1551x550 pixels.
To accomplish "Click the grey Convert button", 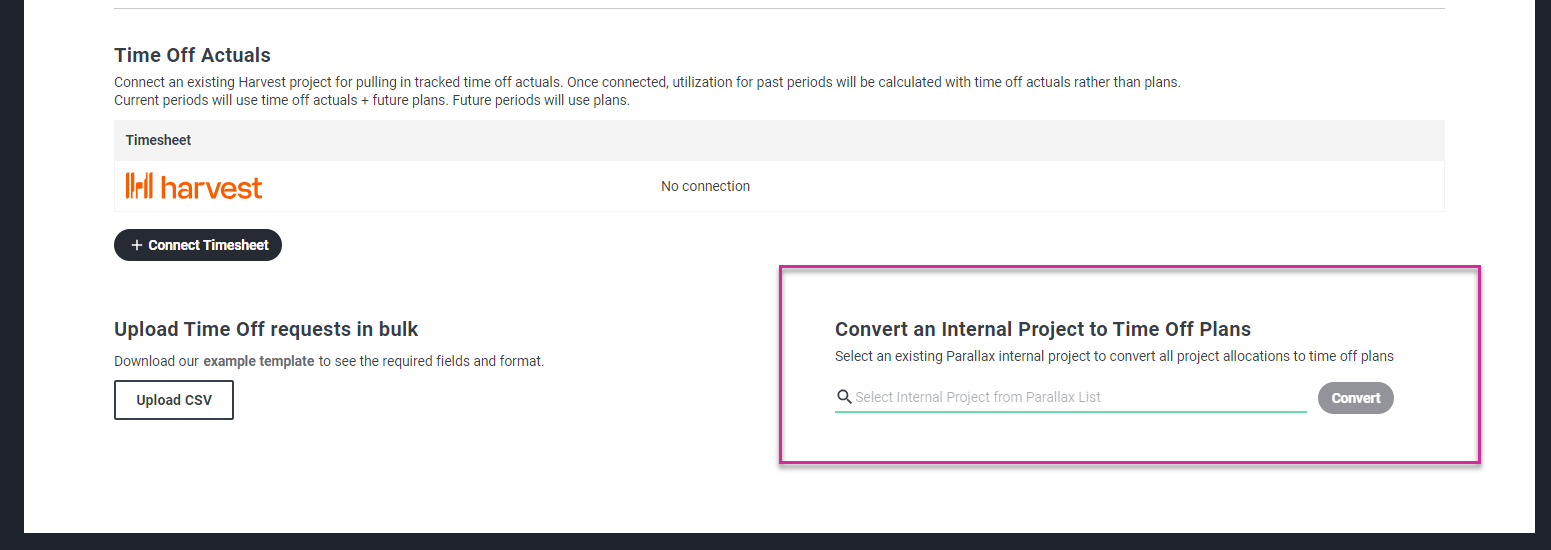I will click(1355, 398).
